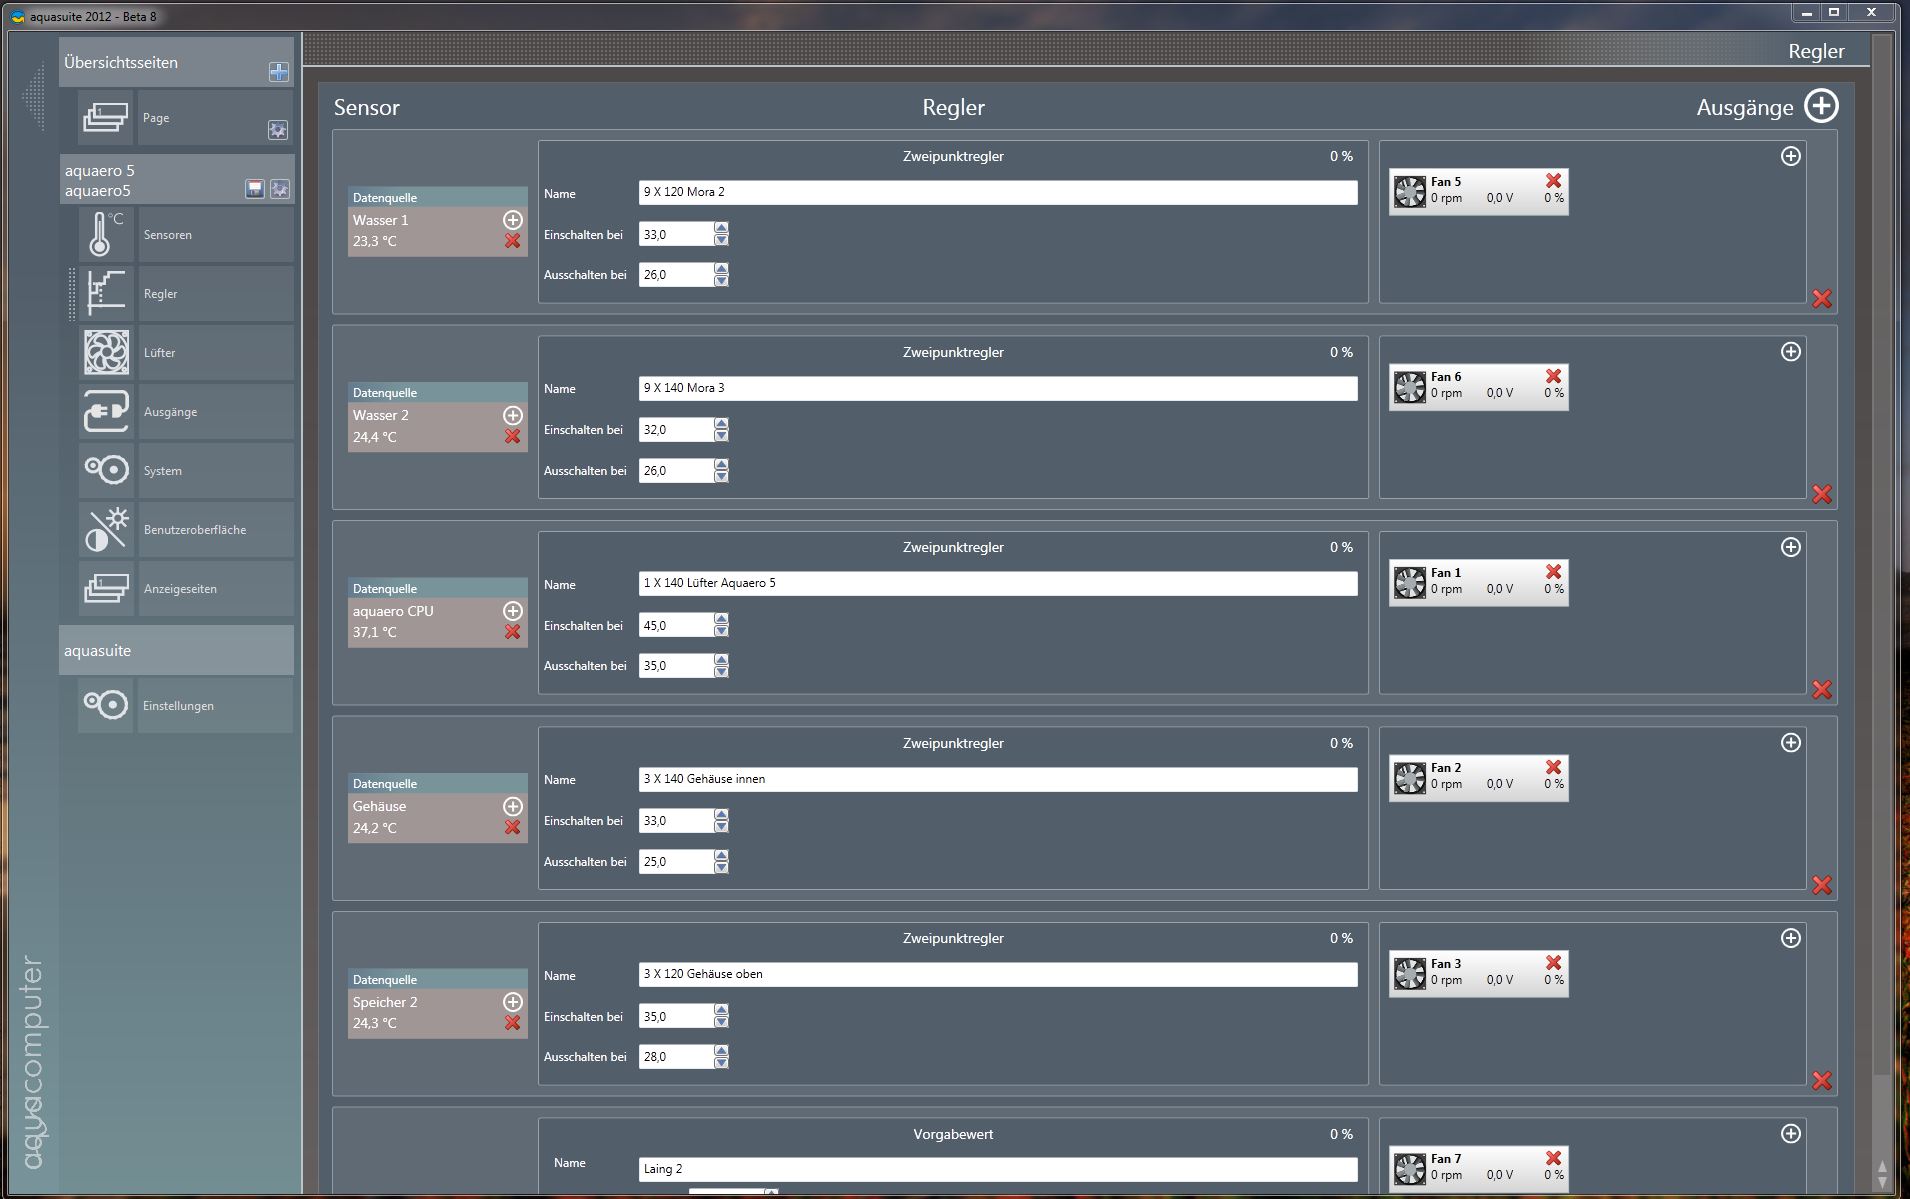Screen dimensions: 1910x1199
Task: Add data source to aquaero CPU
Action: tap(512, 610)
